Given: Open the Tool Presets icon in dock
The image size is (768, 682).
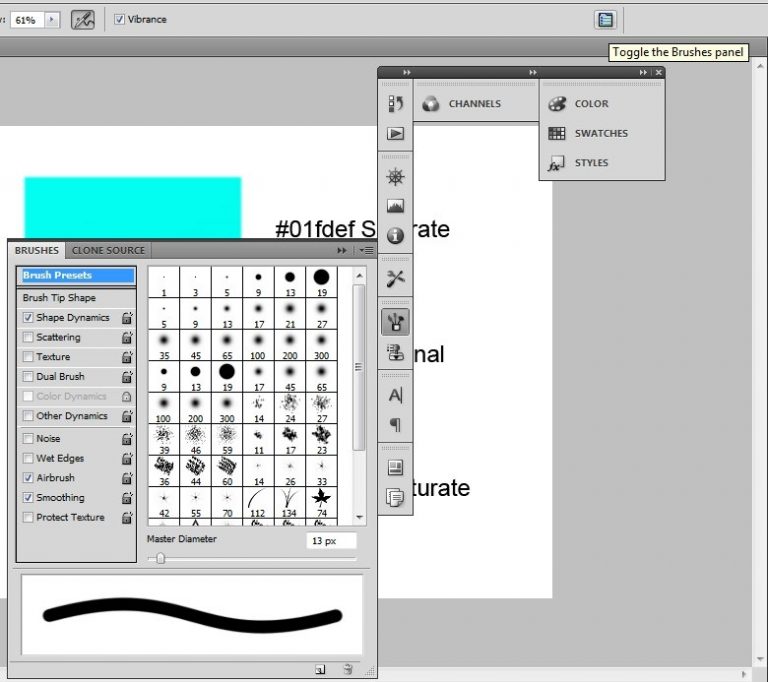Looking at the screenshot, I should [395, 279].
